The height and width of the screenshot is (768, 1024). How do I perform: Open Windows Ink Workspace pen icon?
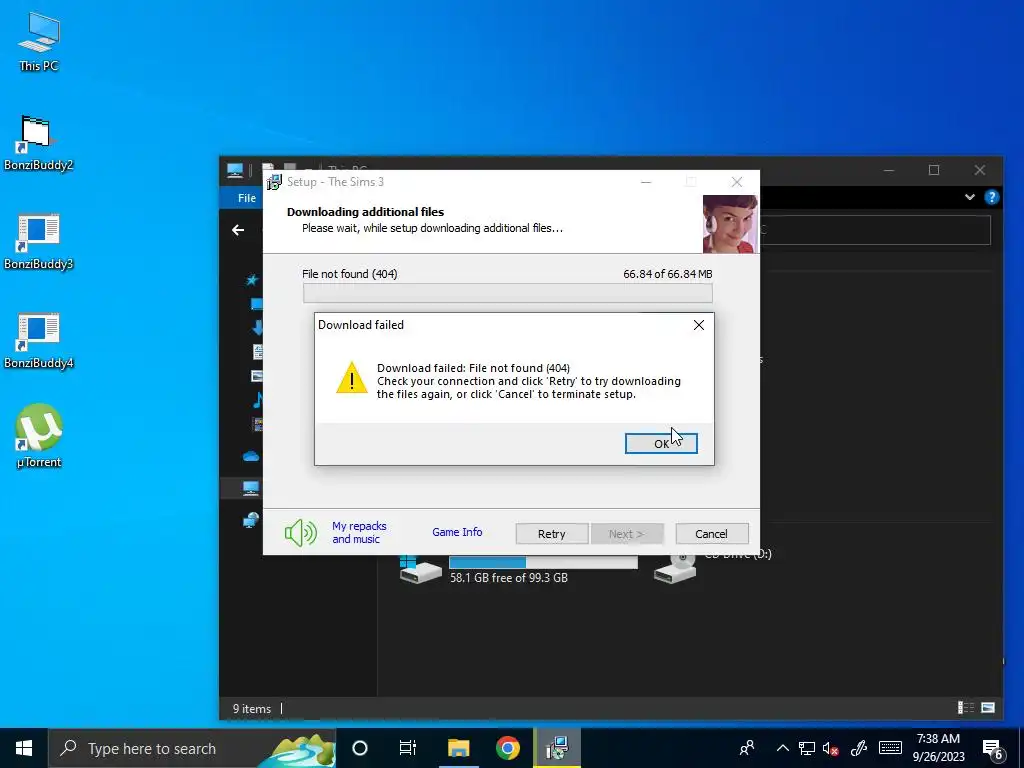pyautogui.click(x=859, y=748)
